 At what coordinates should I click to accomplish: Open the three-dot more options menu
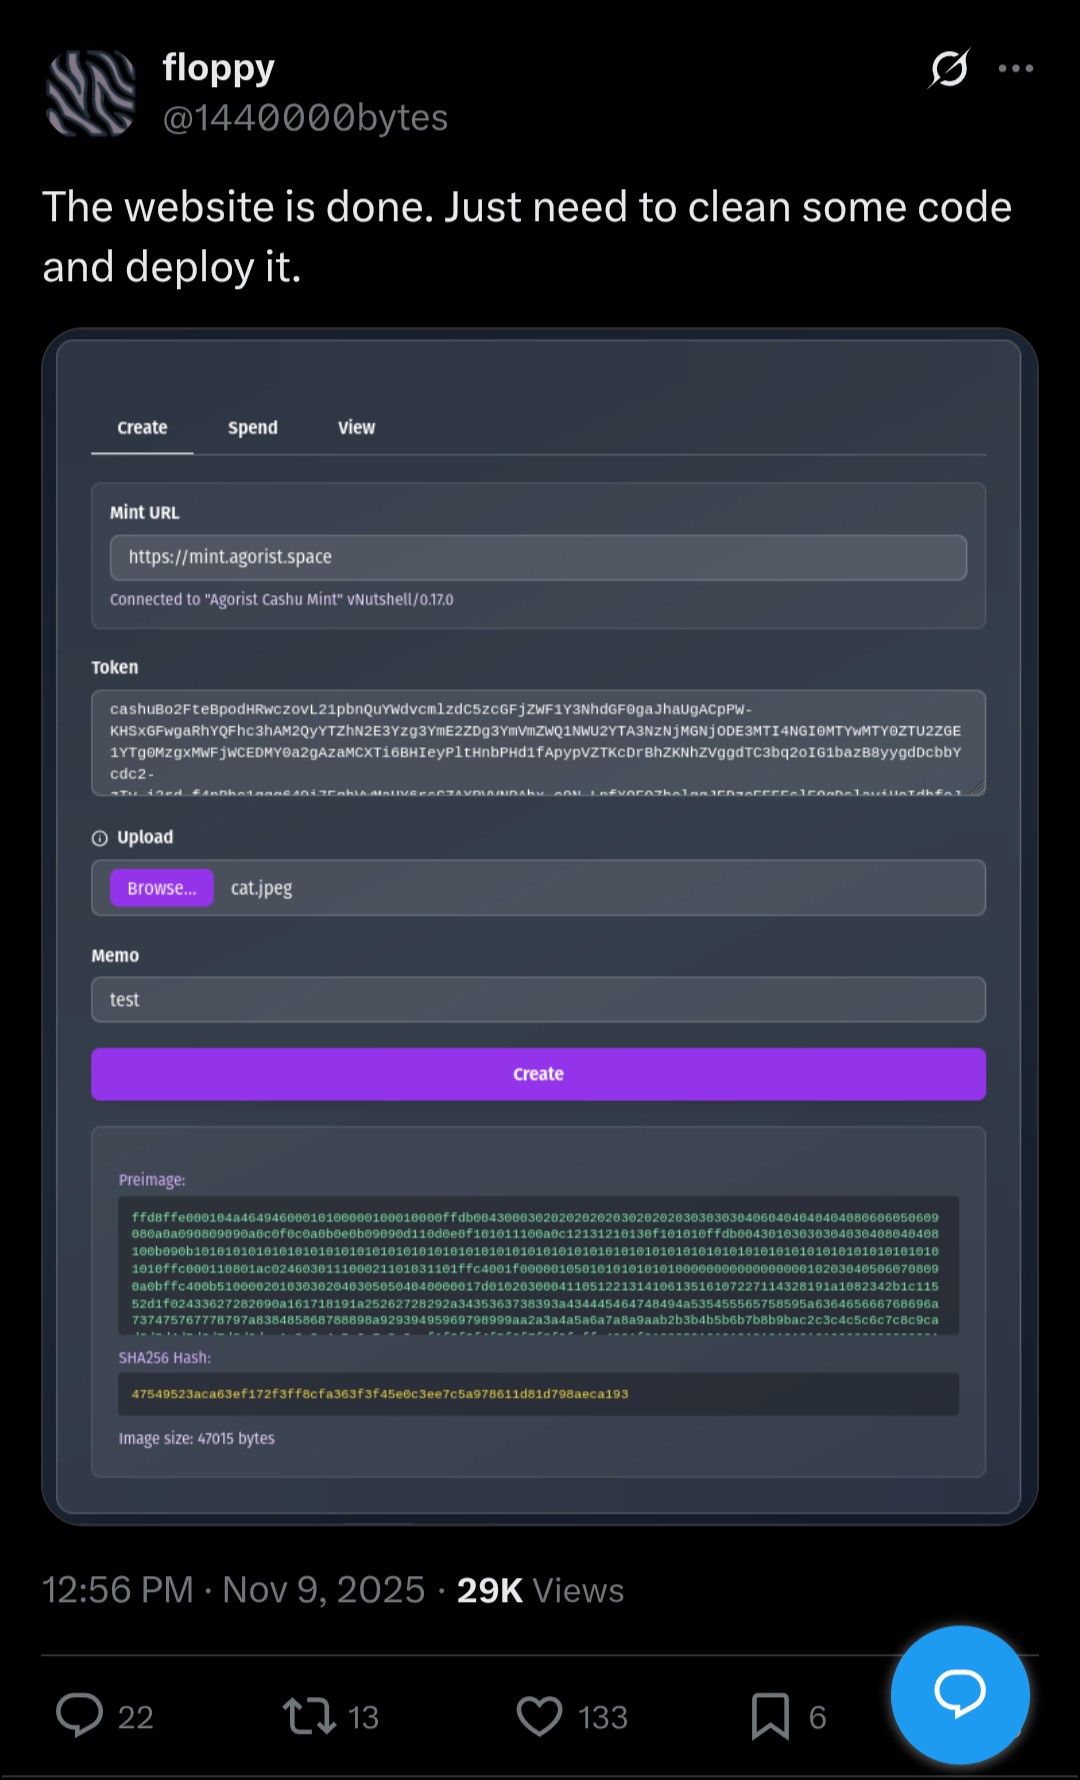[1015, 68]
